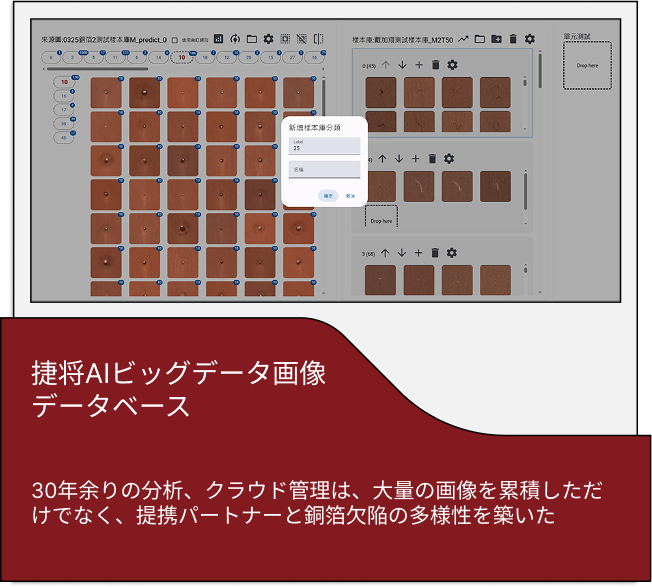Click the trend line chart icon
This screenshot has height=587, width=652.
point(464,39)
